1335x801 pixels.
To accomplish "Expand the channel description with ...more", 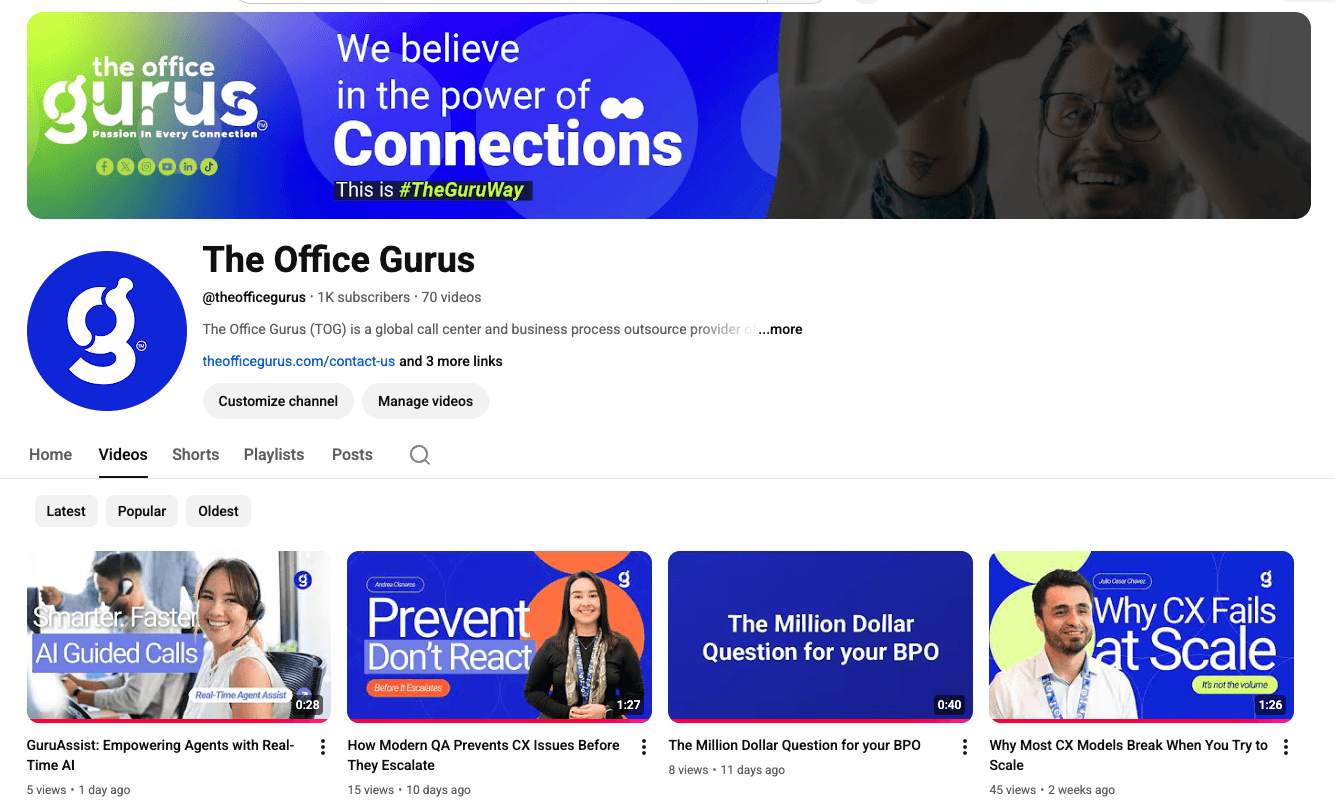I will point(780,329).
